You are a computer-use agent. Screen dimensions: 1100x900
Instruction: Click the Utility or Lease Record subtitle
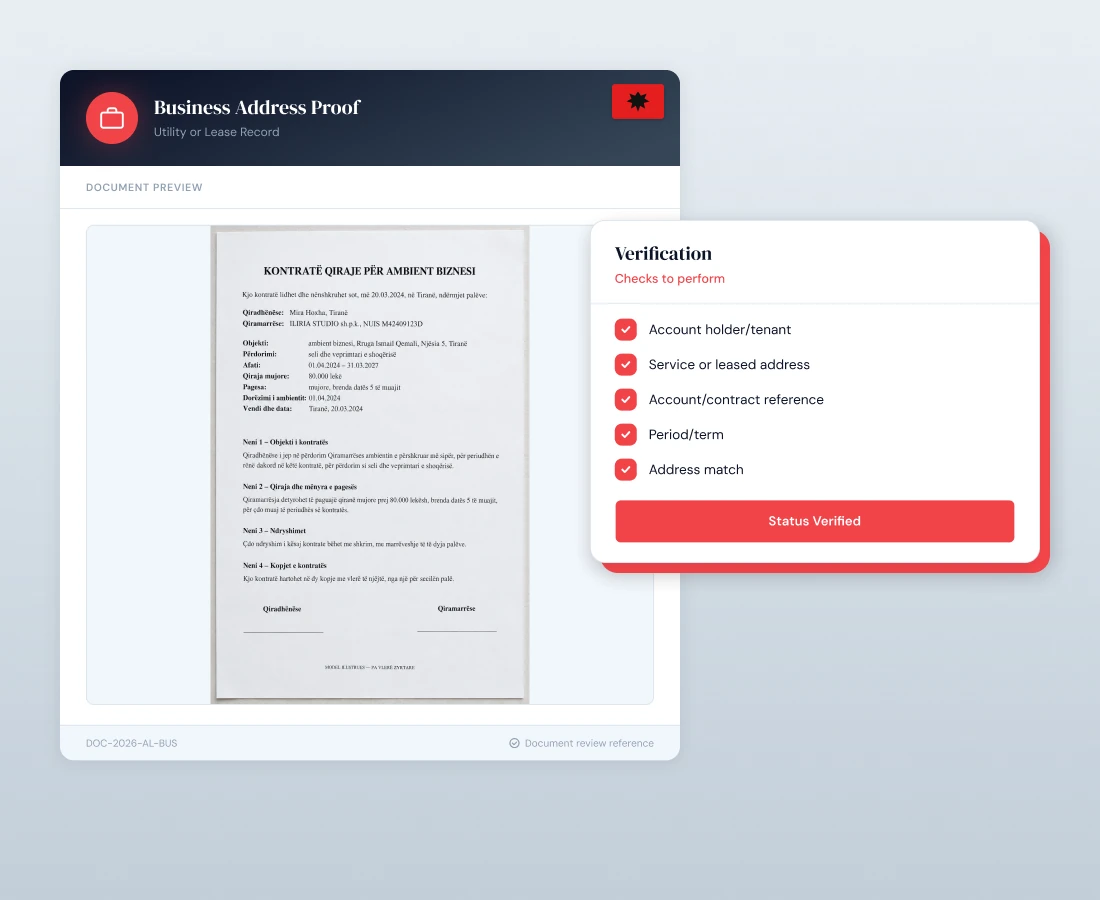point(216,132)
